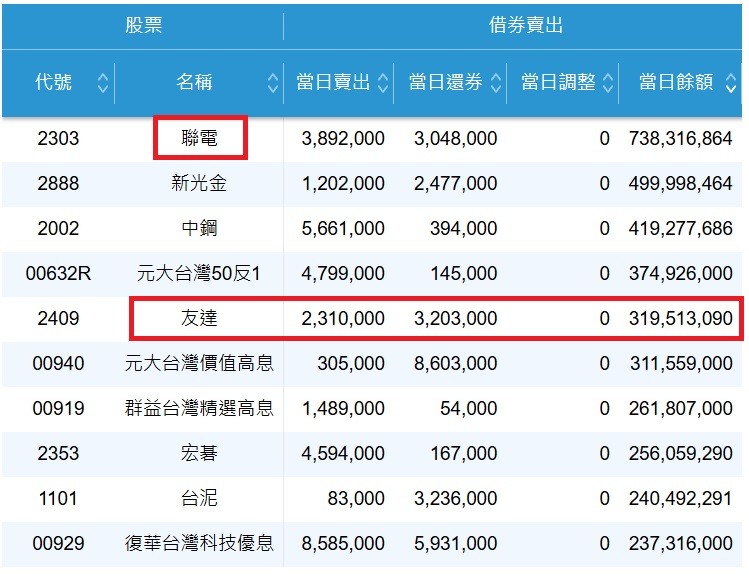Select code 00940
Screen dimensions: 749x577
coord(58,363)
